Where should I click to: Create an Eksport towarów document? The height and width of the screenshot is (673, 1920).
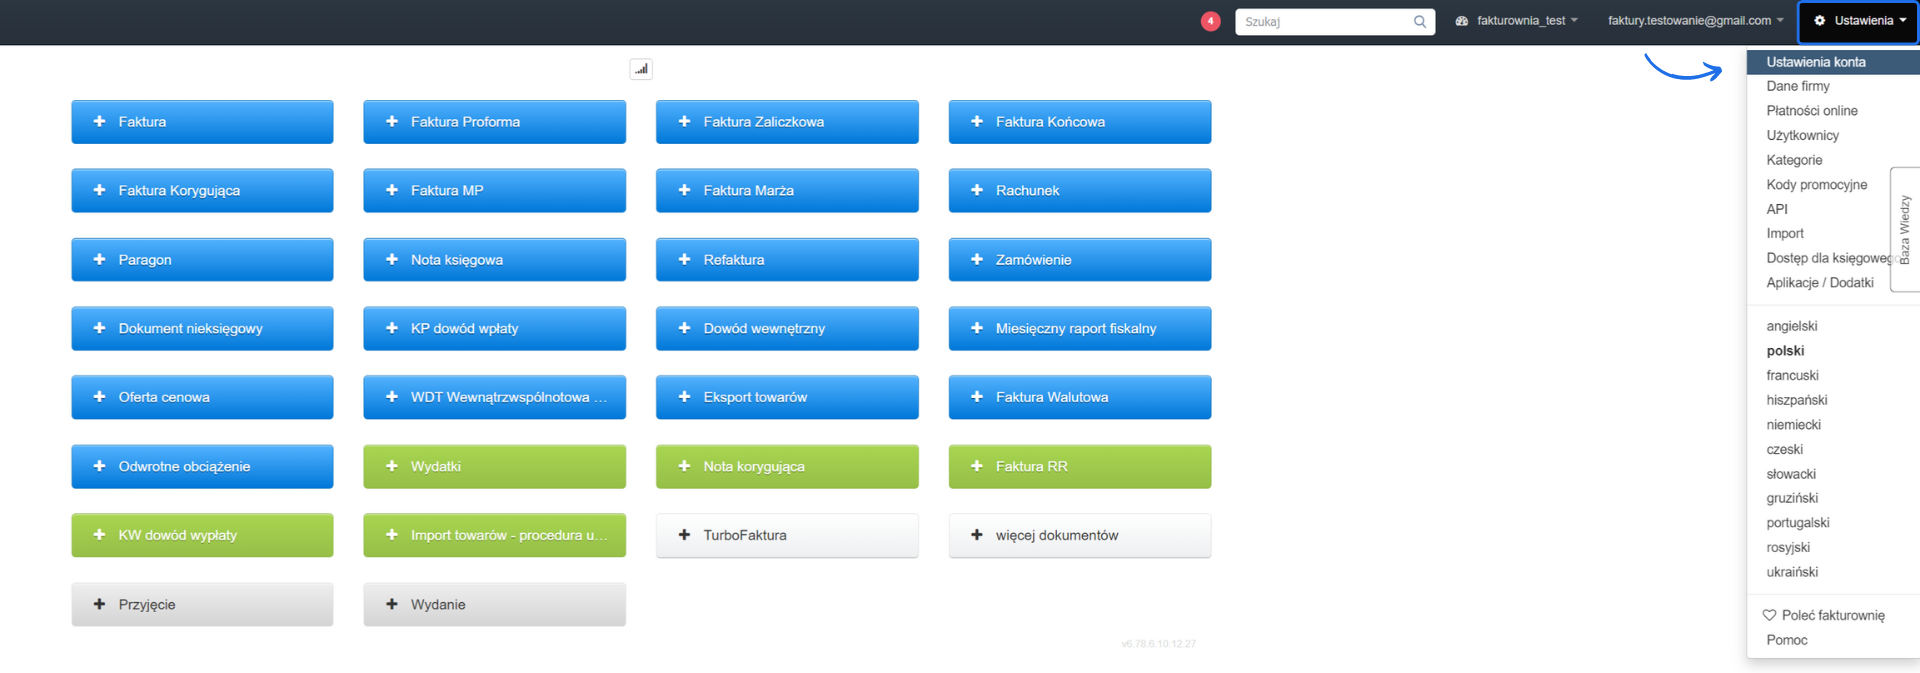(x=787, y=397)
